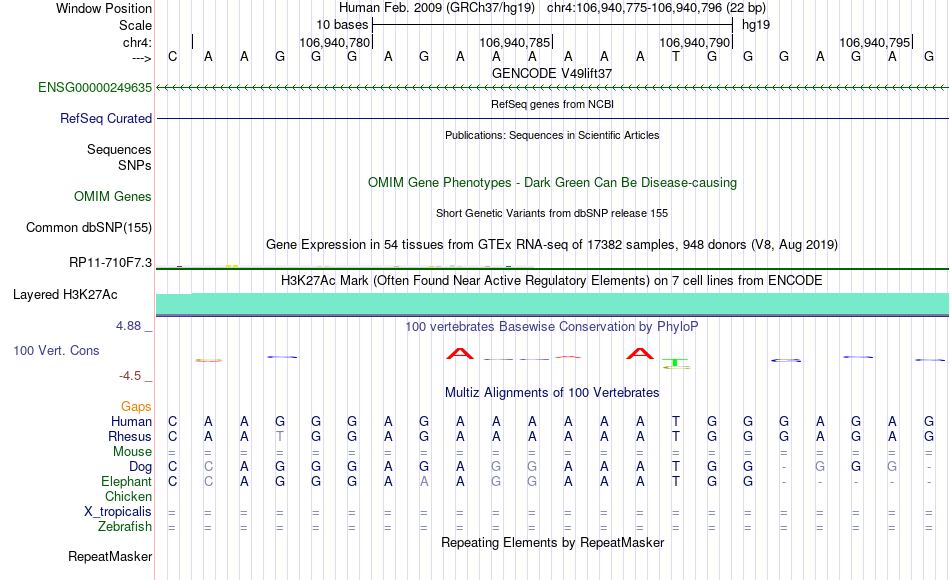The height and width of the screenshot is (580, 950).
Task: Click the Common dbSNP(155) side label
Action: point(88,227)
